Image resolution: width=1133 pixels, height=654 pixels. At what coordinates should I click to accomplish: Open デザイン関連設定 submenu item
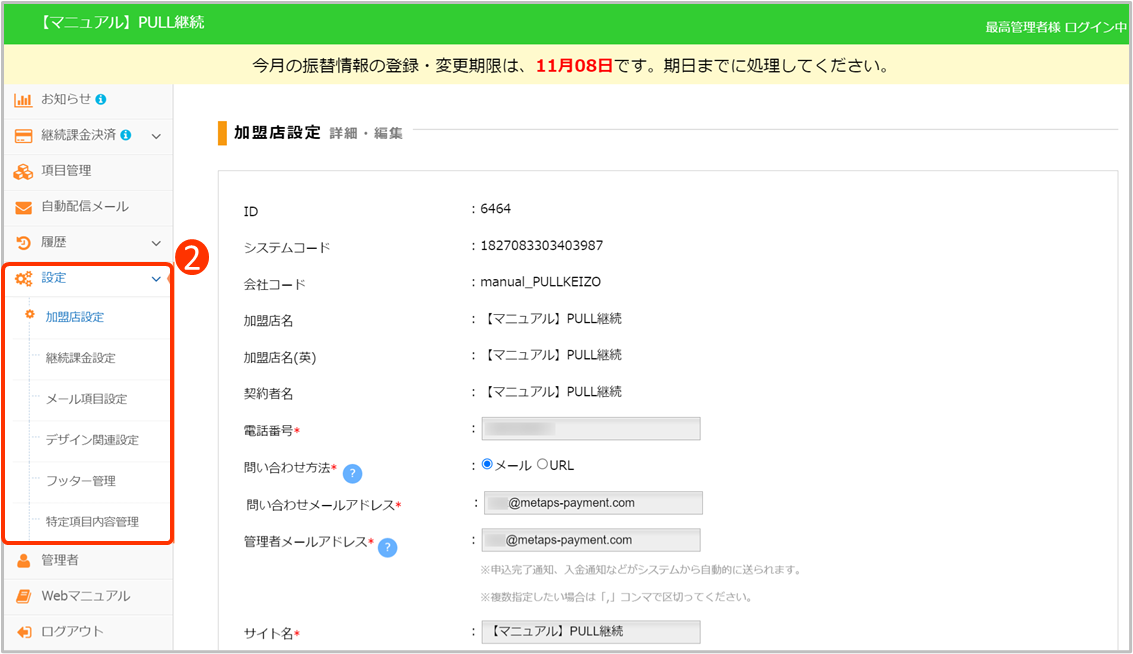(x=92, y=440)
